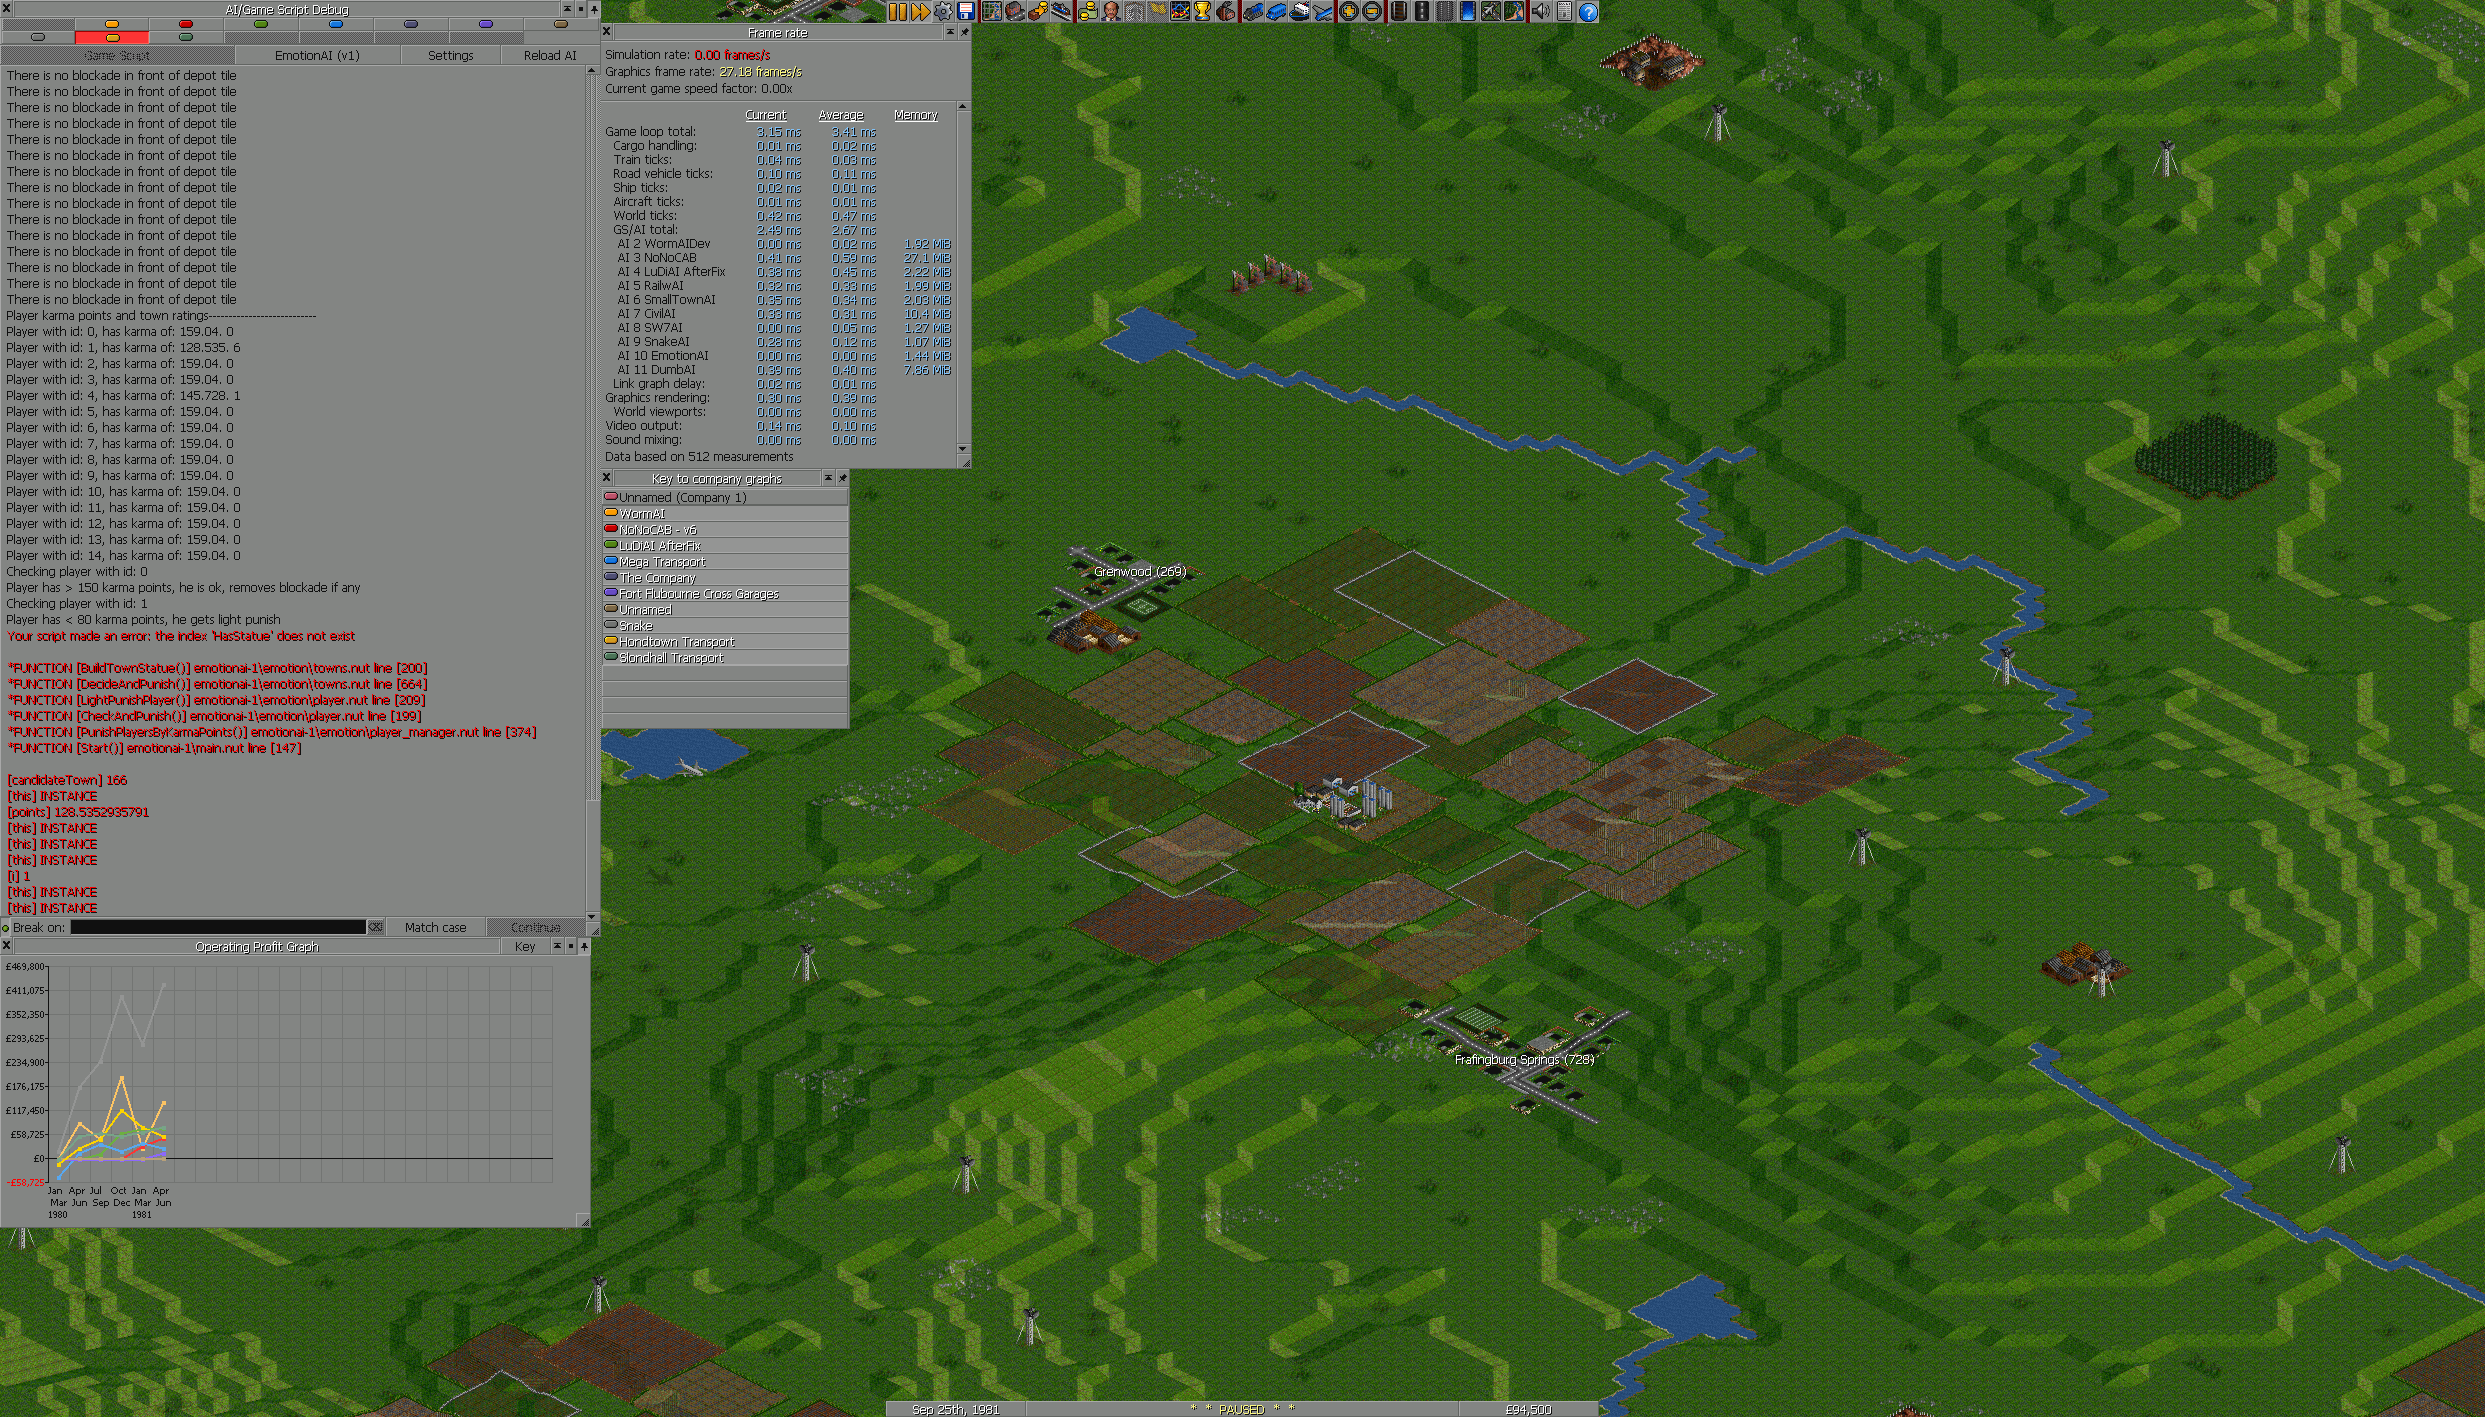Open company finances coin icon
Image resolution: width=2485 pixels, height=1417 pixels.
pos(1088,12)
